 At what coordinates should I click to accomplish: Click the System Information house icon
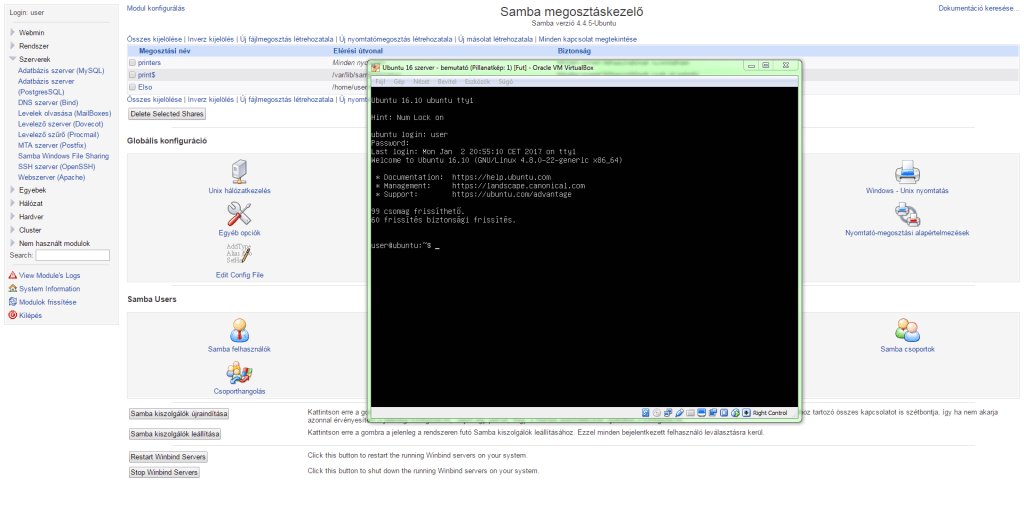click(12, 289)
